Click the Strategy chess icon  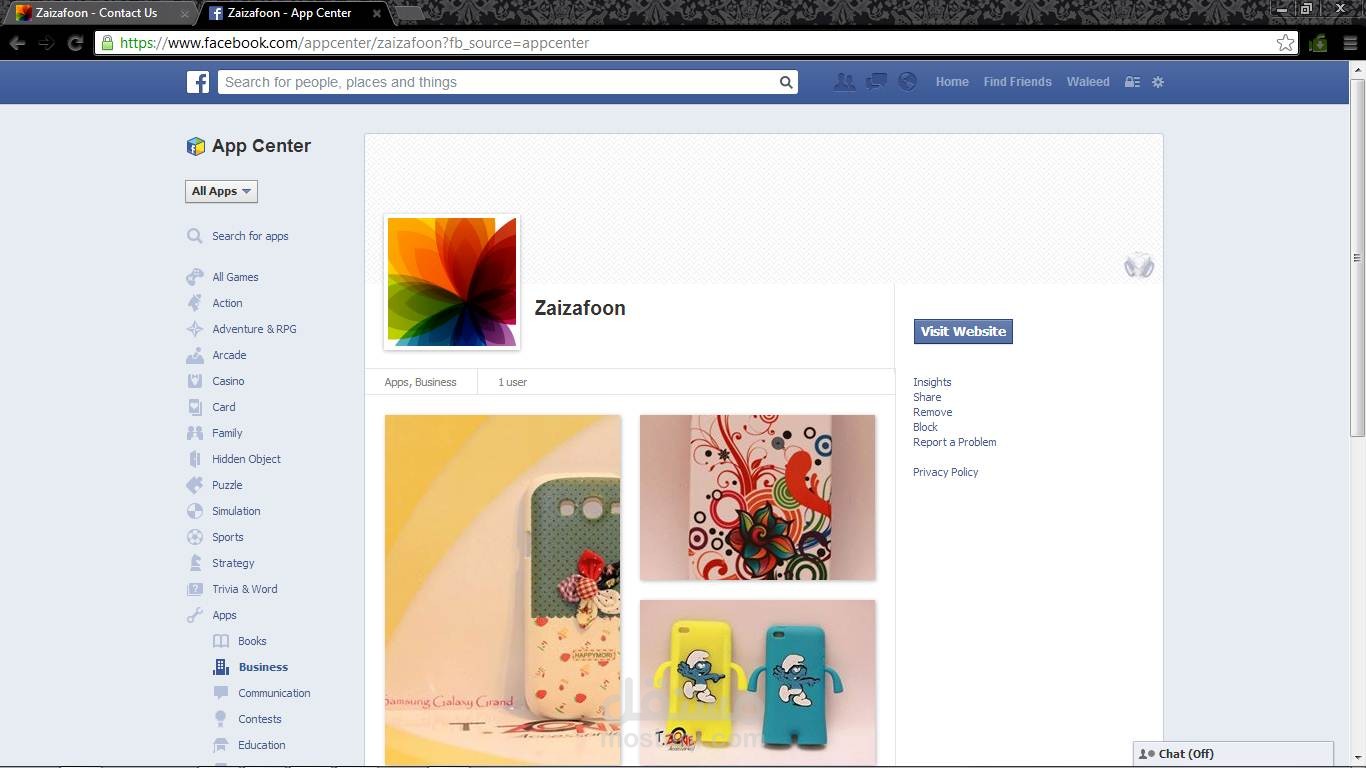point(195,563)
